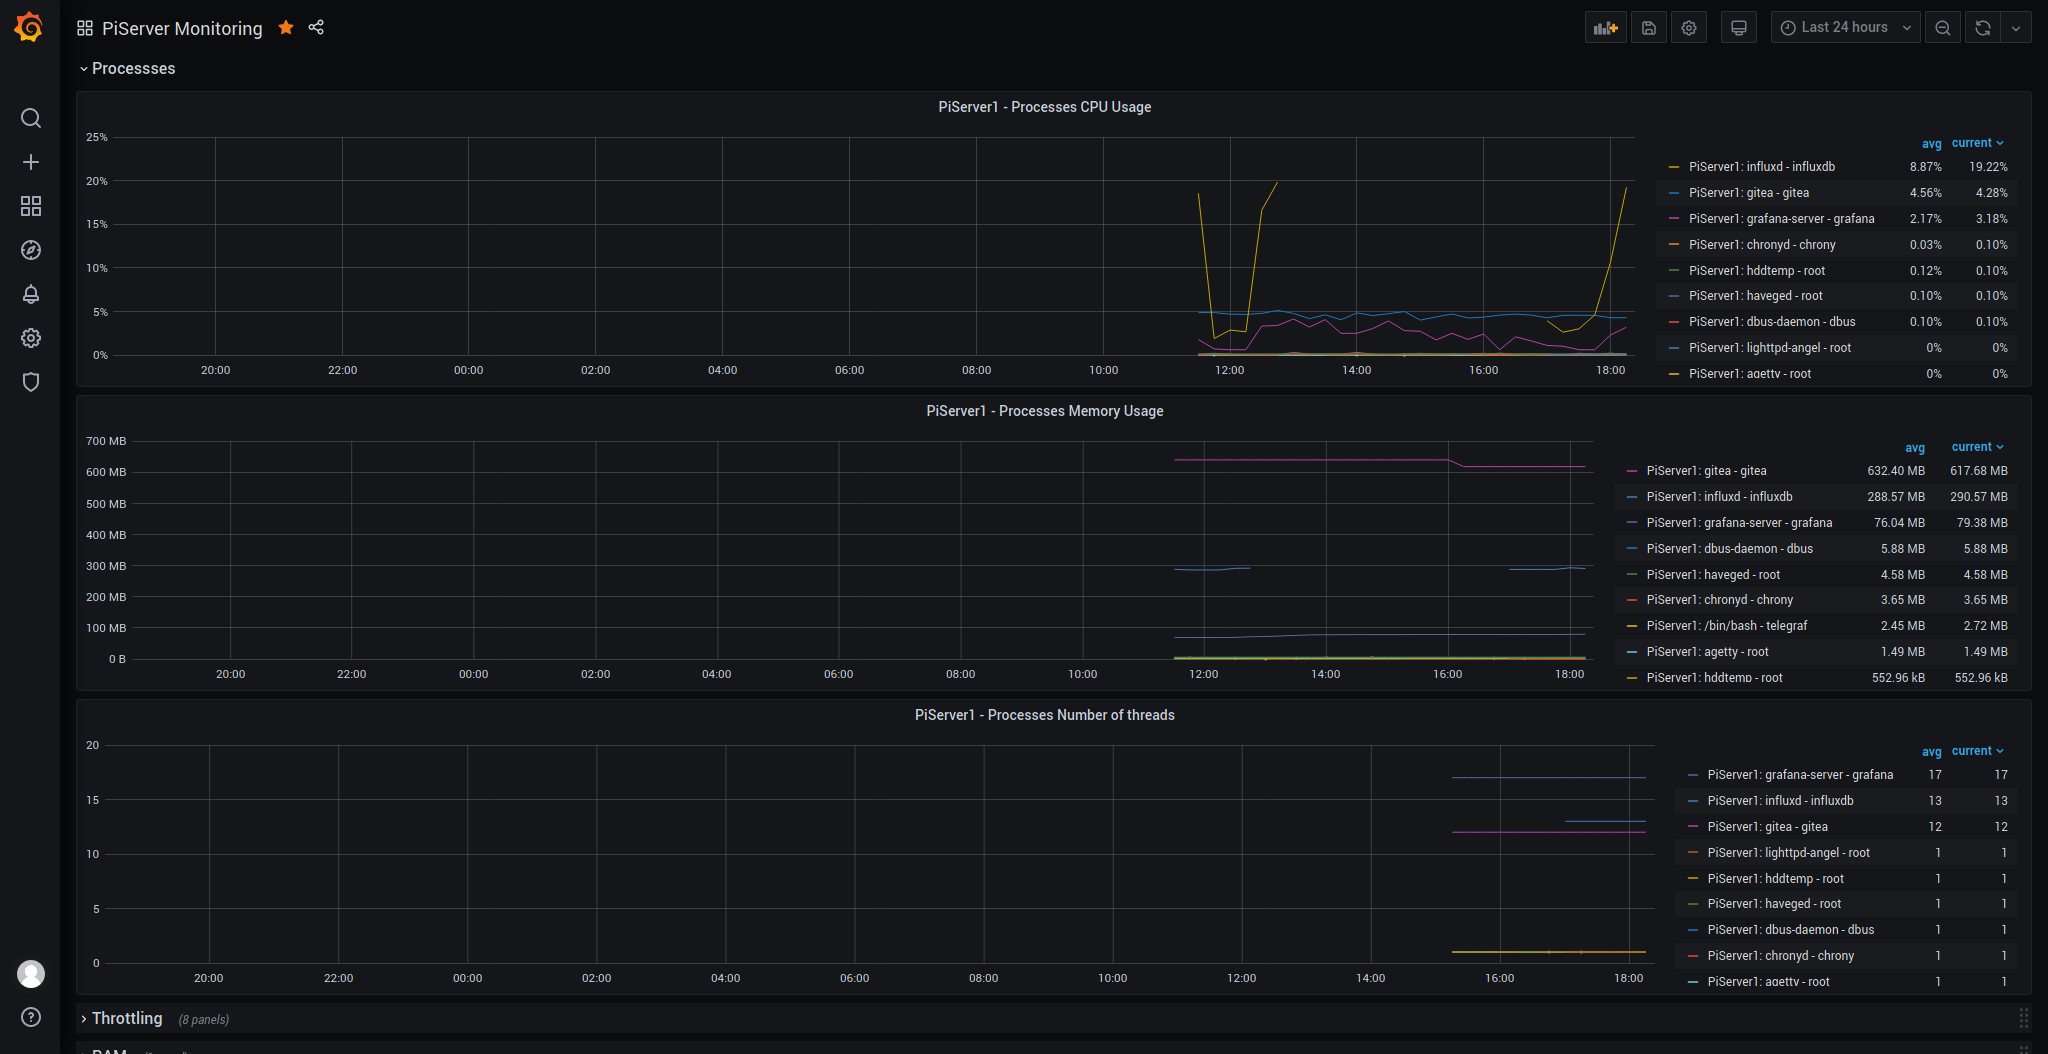Image resolution: width=2048 pixels, height=1054 pixels.
Task: Sort the Number of threads legend by current
Action: 1978,751
